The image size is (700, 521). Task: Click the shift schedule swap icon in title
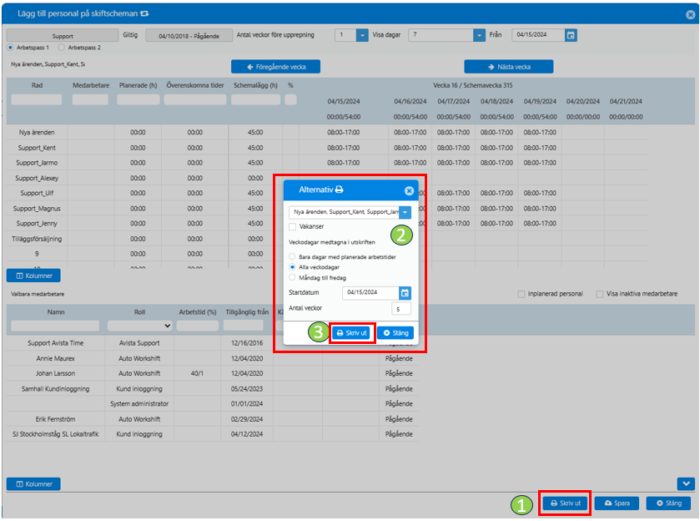pos(144,14)
